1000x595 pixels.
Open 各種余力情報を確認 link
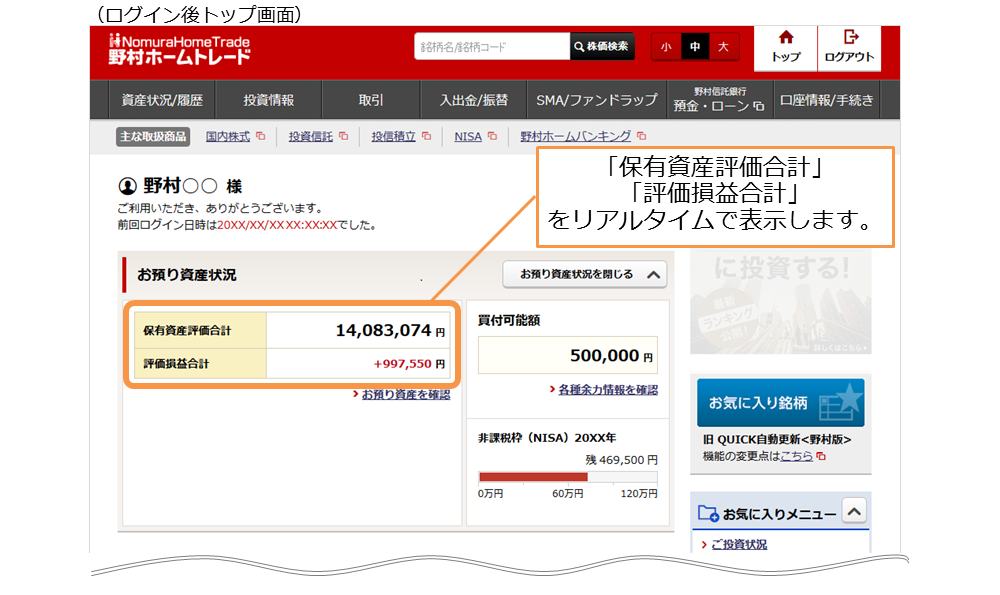tap(608, 390)
